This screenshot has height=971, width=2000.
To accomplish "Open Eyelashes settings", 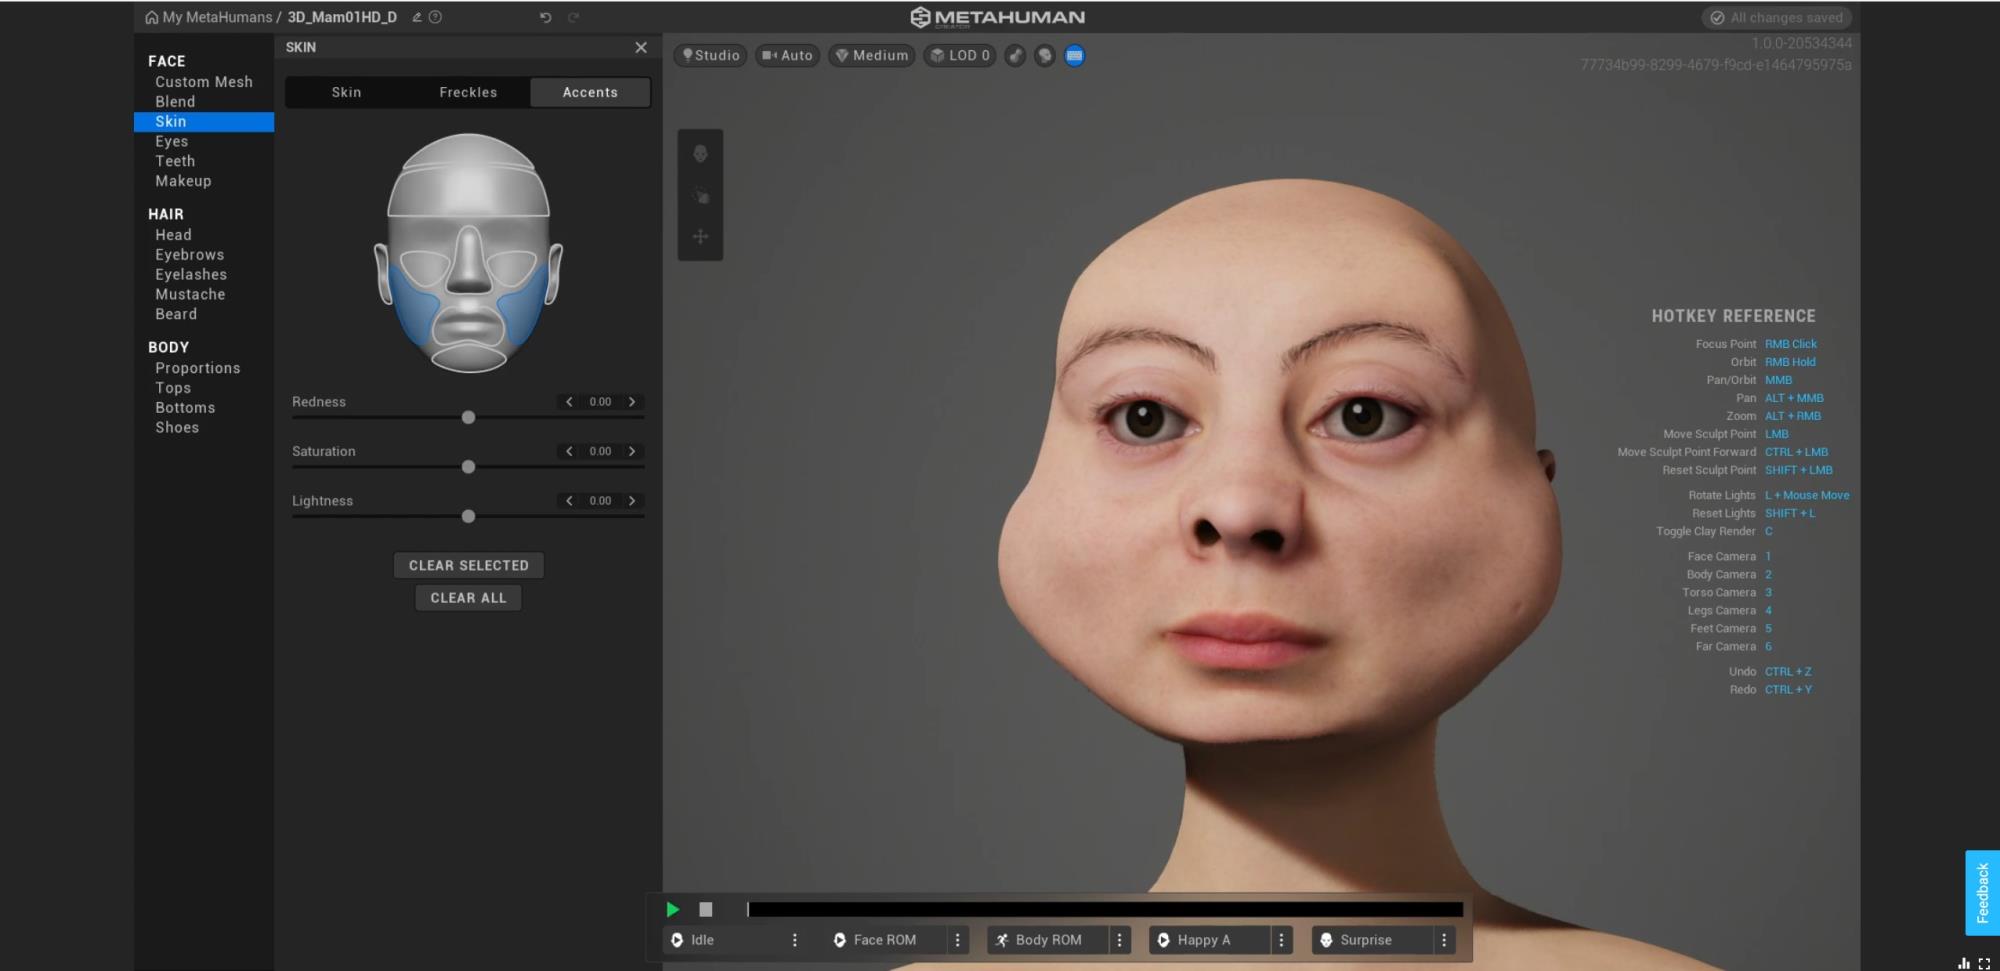I will 191,274.
